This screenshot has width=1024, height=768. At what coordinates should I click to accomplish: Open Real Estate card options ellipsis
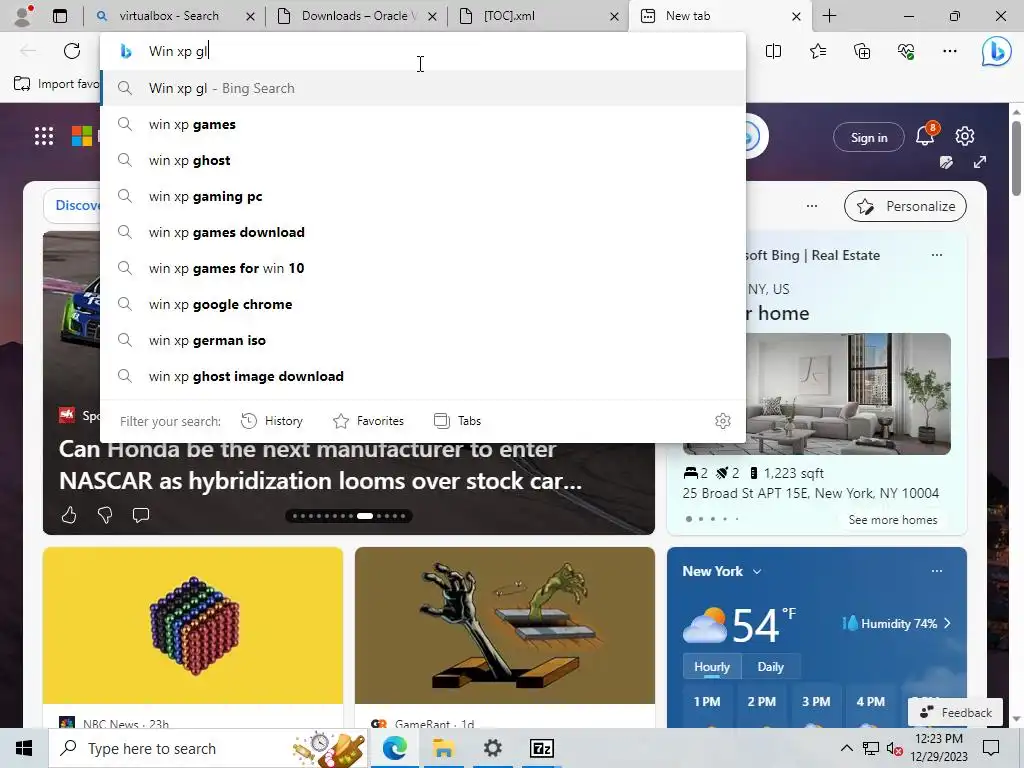pyautogui.click(x=936, y=255)
